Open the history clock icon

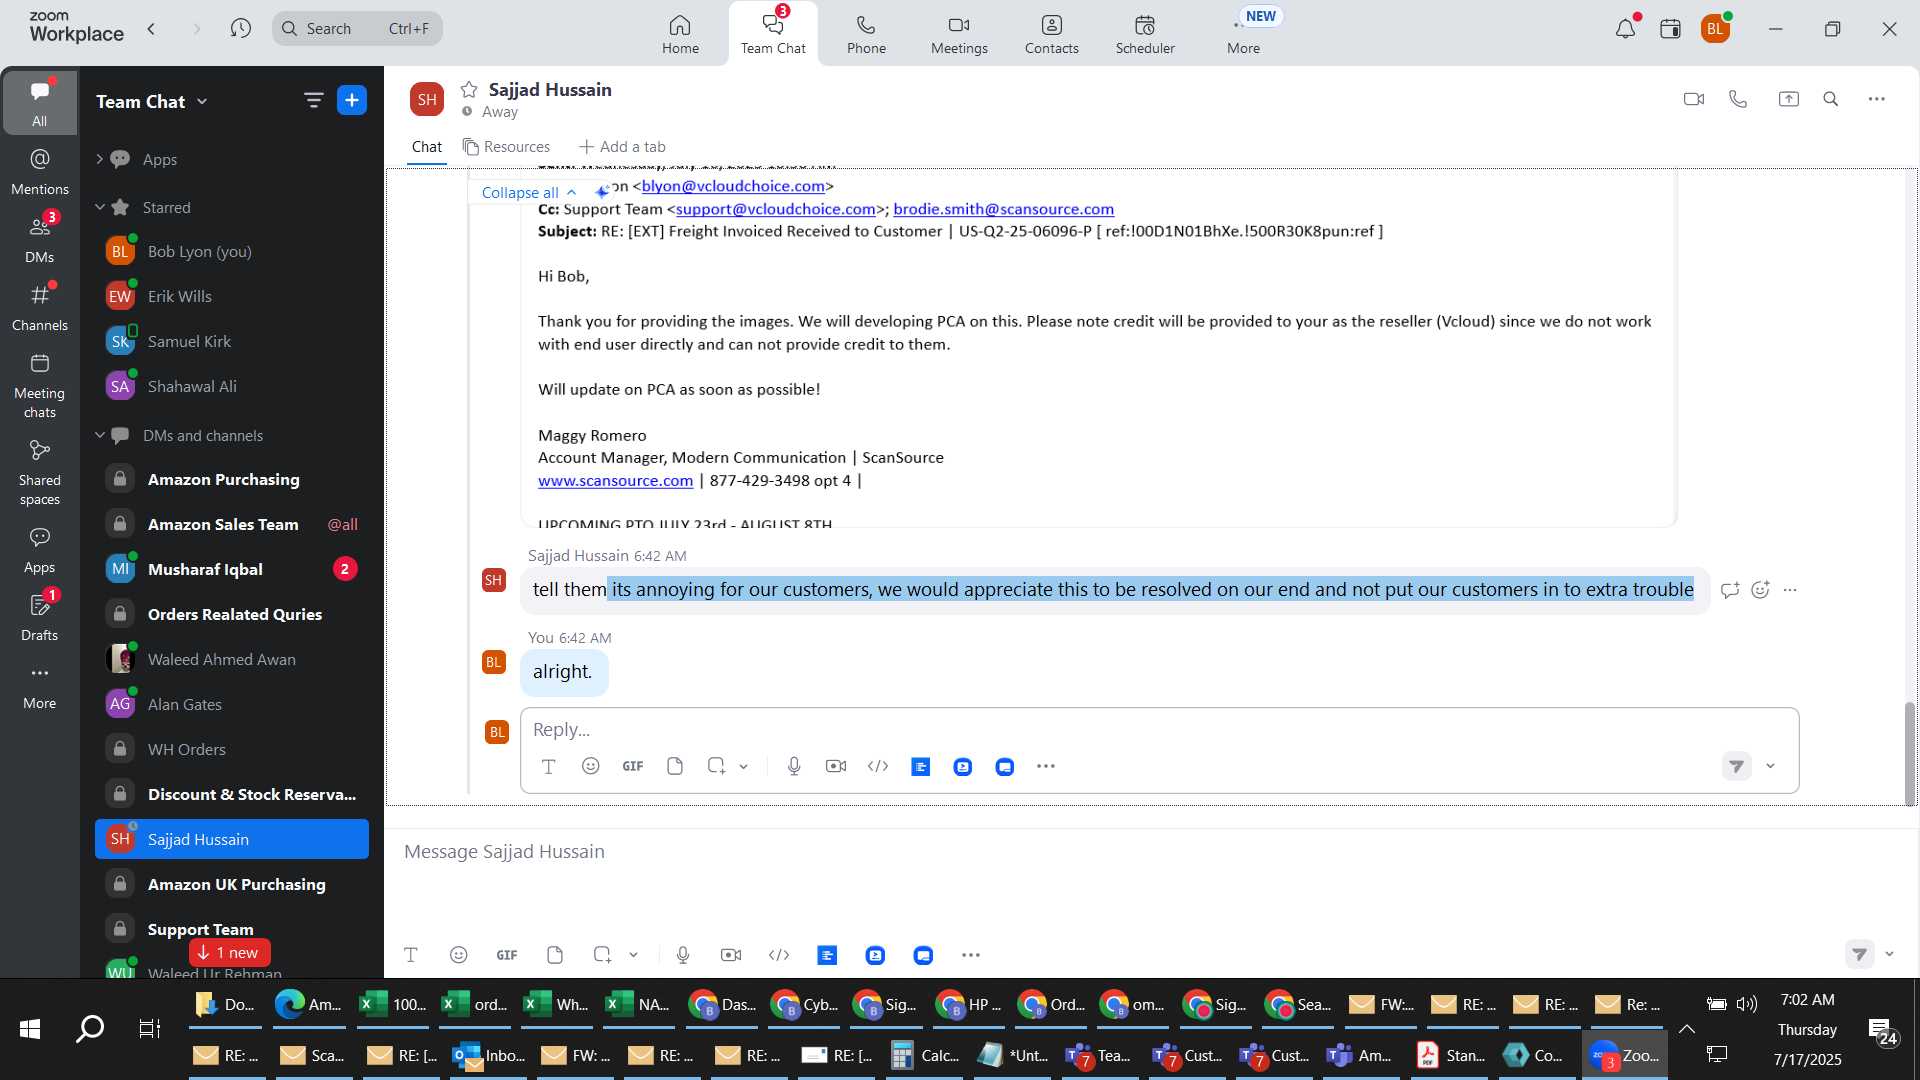click(240, 28)
